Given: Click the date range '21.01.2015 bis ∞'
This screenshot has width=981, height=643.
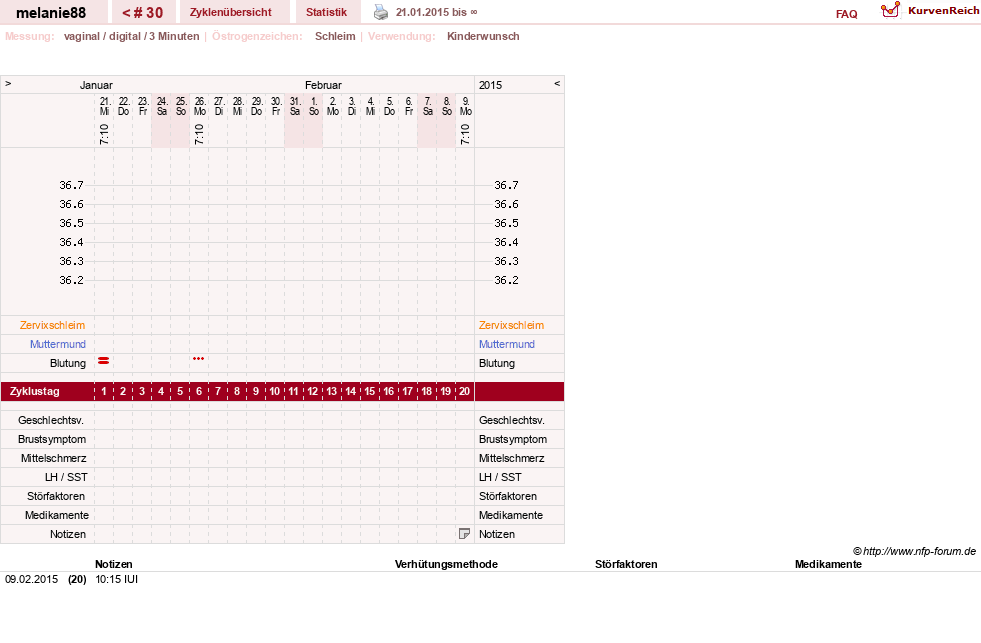Looking at the screenshot, I should (x=436, y=13).
